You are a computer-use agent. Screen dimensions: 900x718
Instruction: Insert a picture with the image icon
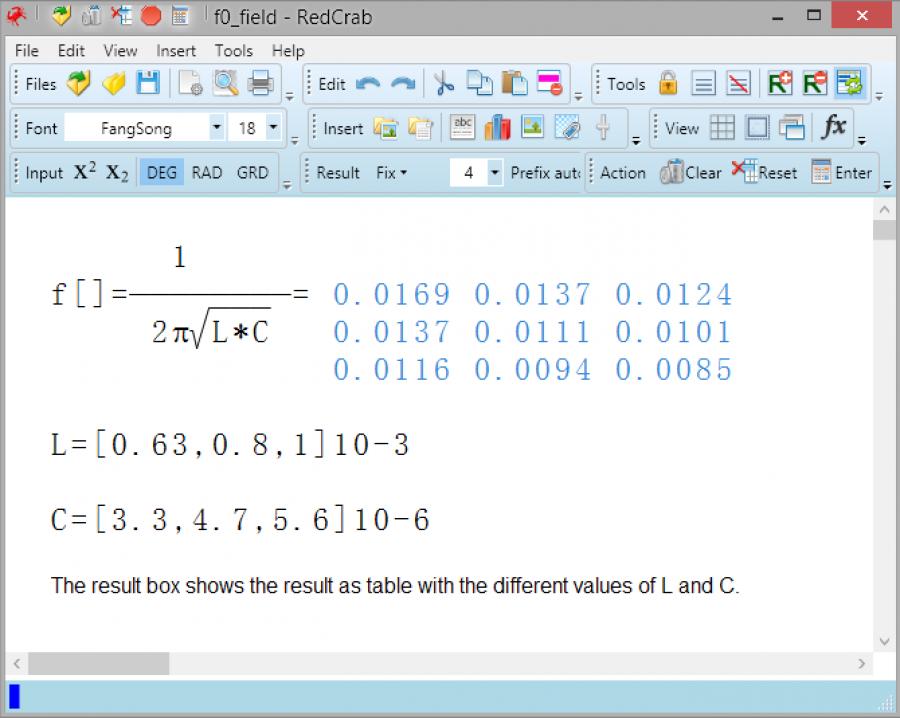(533, 127)
